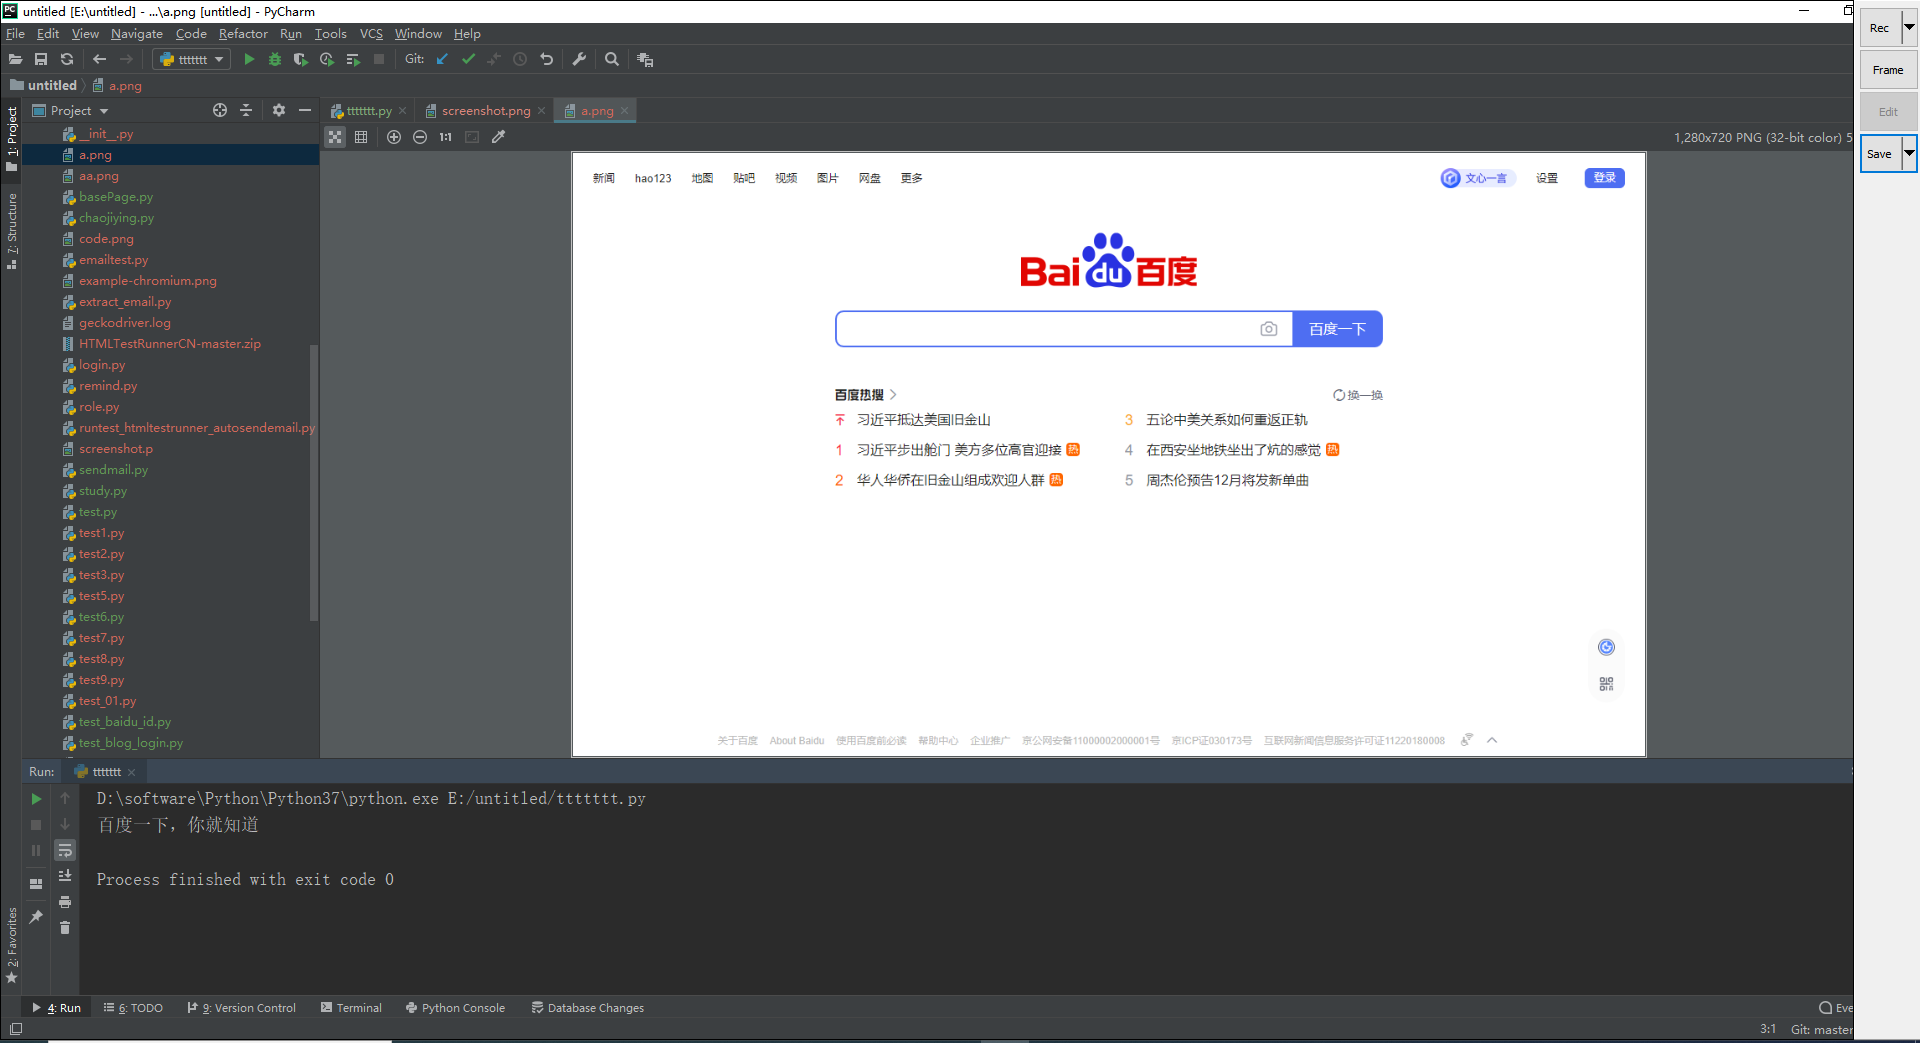Open the VCS menu
The height and width of the screenshot is (1043, 1920).
pos(371,34)
